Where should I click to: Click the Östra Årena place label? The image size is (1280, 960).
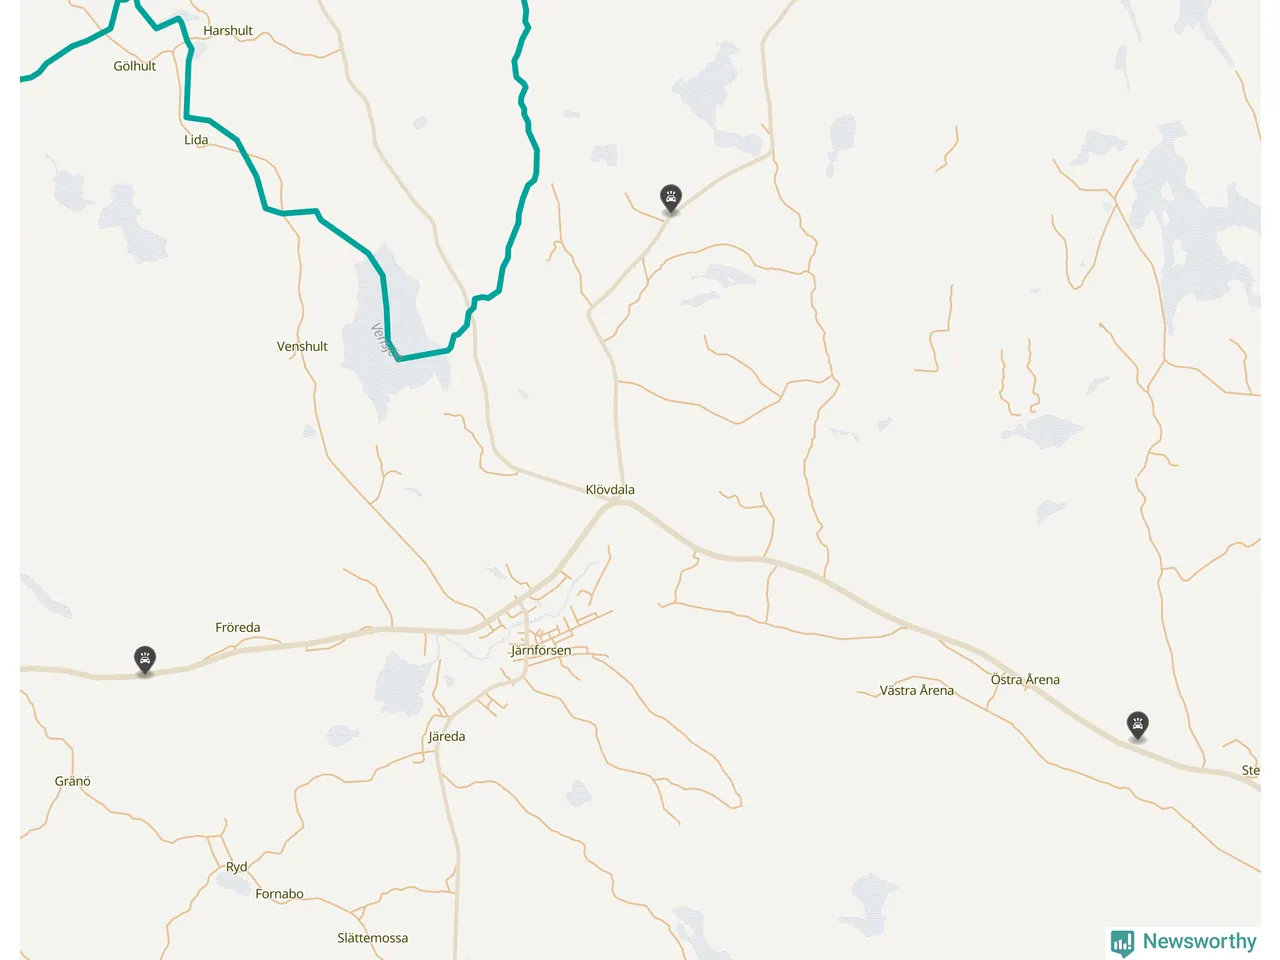click(1025, 679)
